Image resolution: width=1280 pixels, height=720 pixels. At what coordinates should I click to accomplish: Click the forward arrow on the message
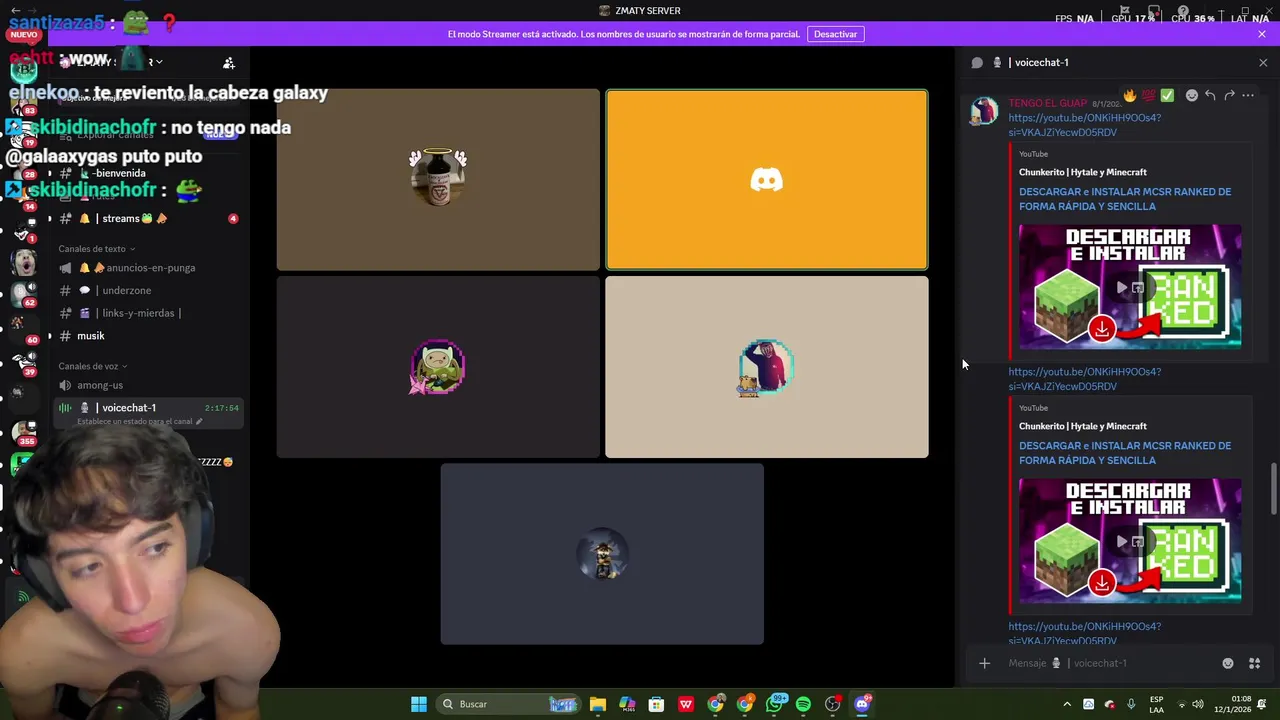tap(1229, 95)
